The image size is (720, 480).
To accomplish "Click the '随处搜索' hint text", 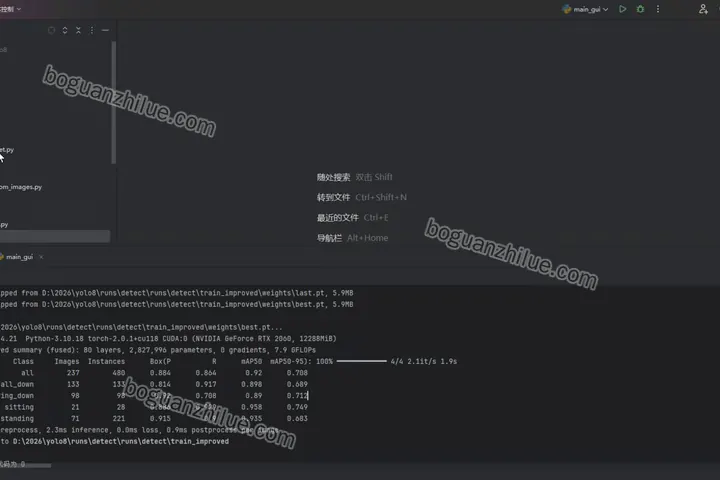I will coord(333,177).
